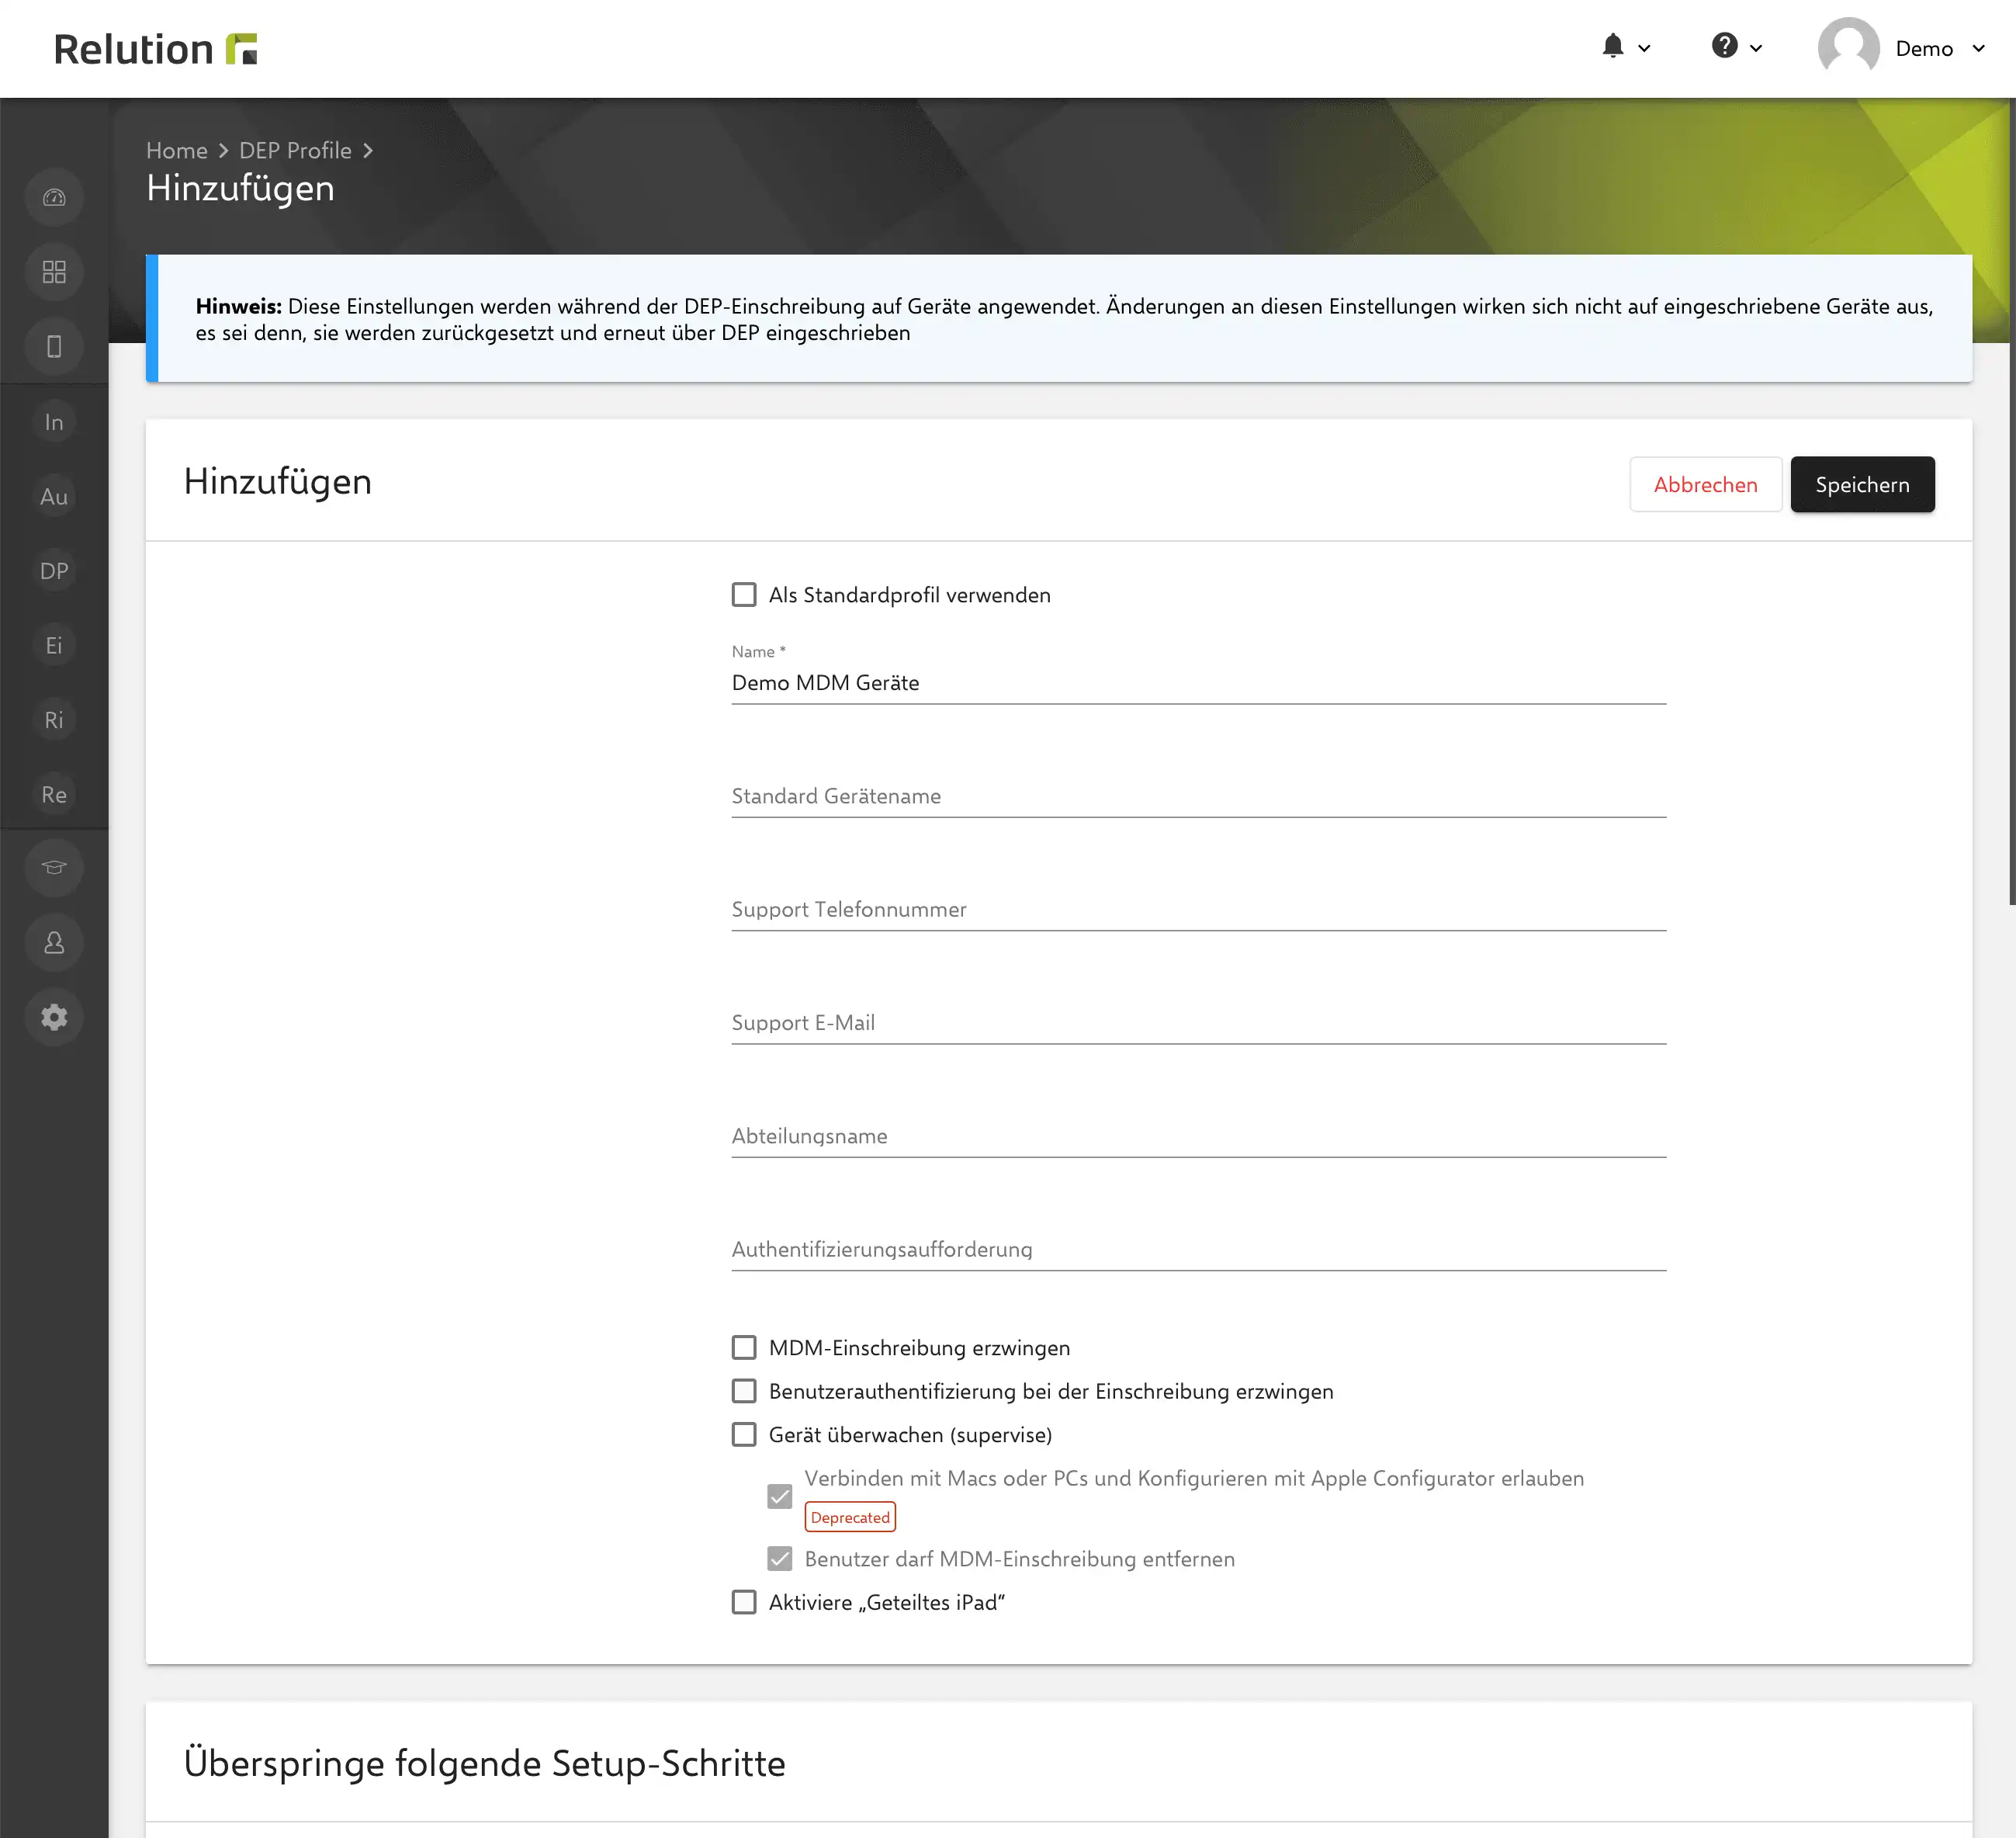Select the 'Ei' sidebar item
The width and height of the screenshot is (2016, 1838).
pyautogui.click(x=54, y=645)
